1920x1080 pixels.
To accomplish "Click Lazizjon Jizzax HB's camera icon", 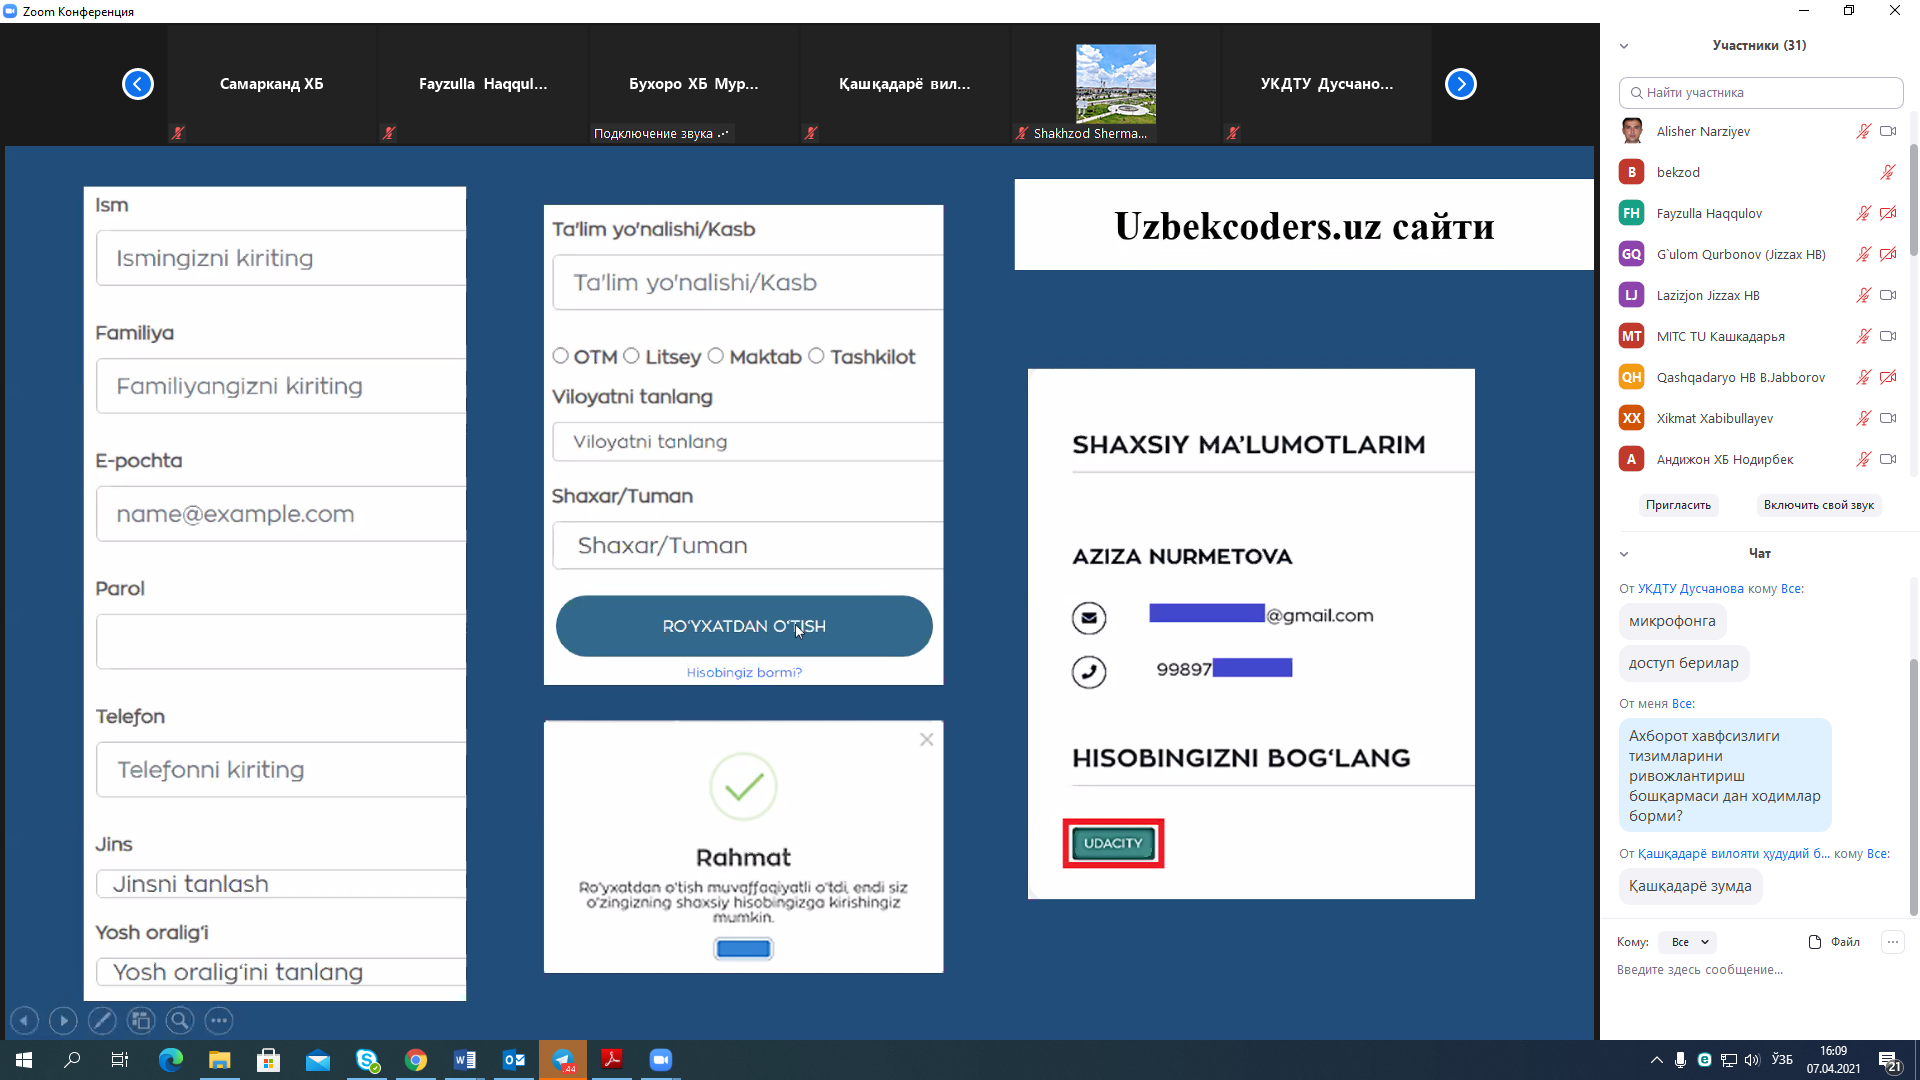I will click(x=1888, y=295).
